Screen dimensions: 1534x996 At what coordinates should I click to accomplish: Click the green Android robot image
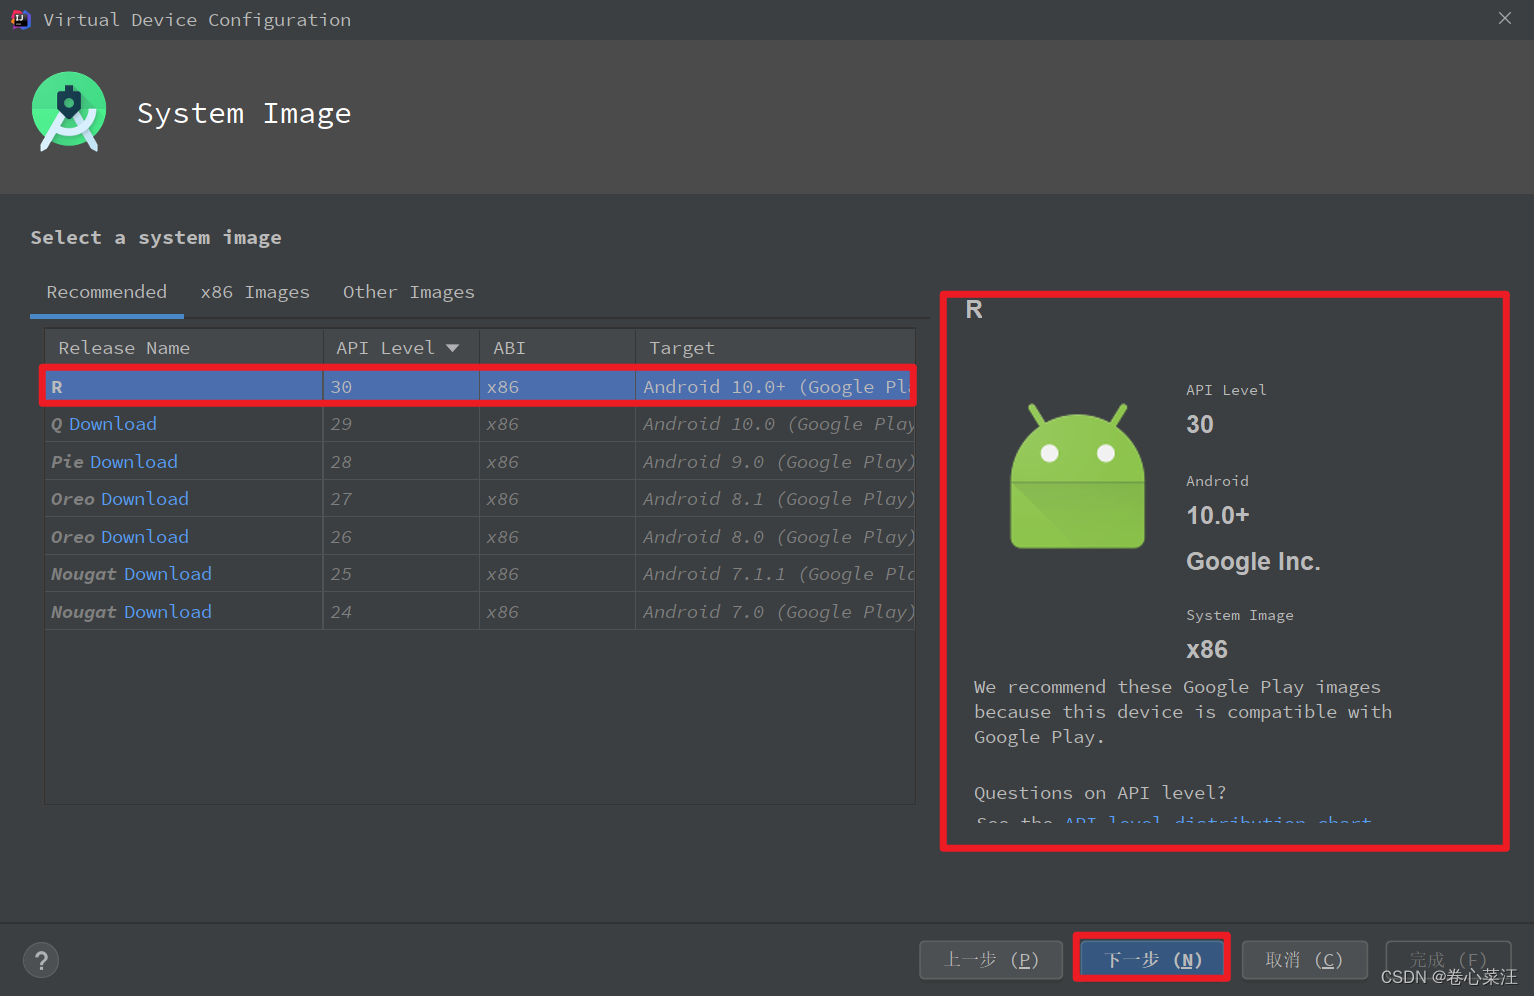click(1077, 476)
